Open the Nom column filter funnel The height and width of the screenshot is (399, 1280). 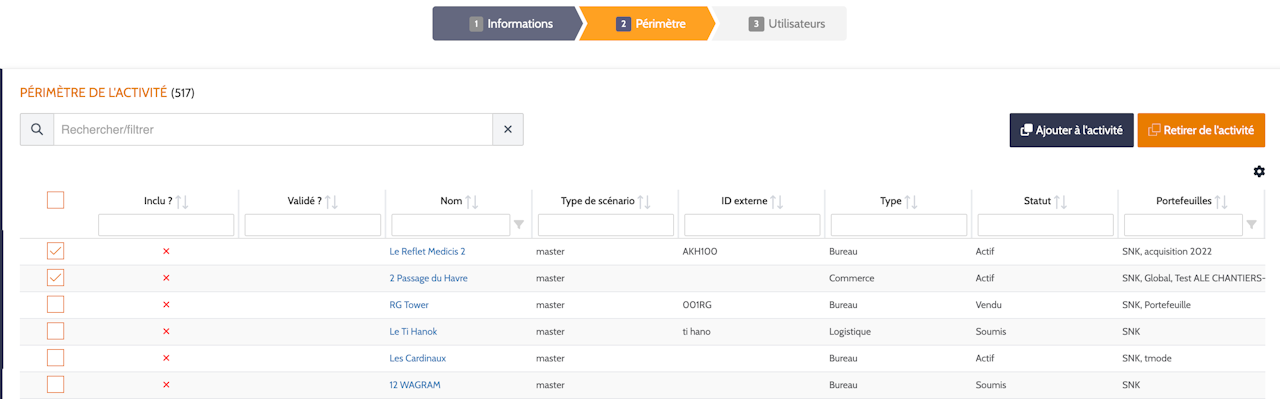point(518,225)
